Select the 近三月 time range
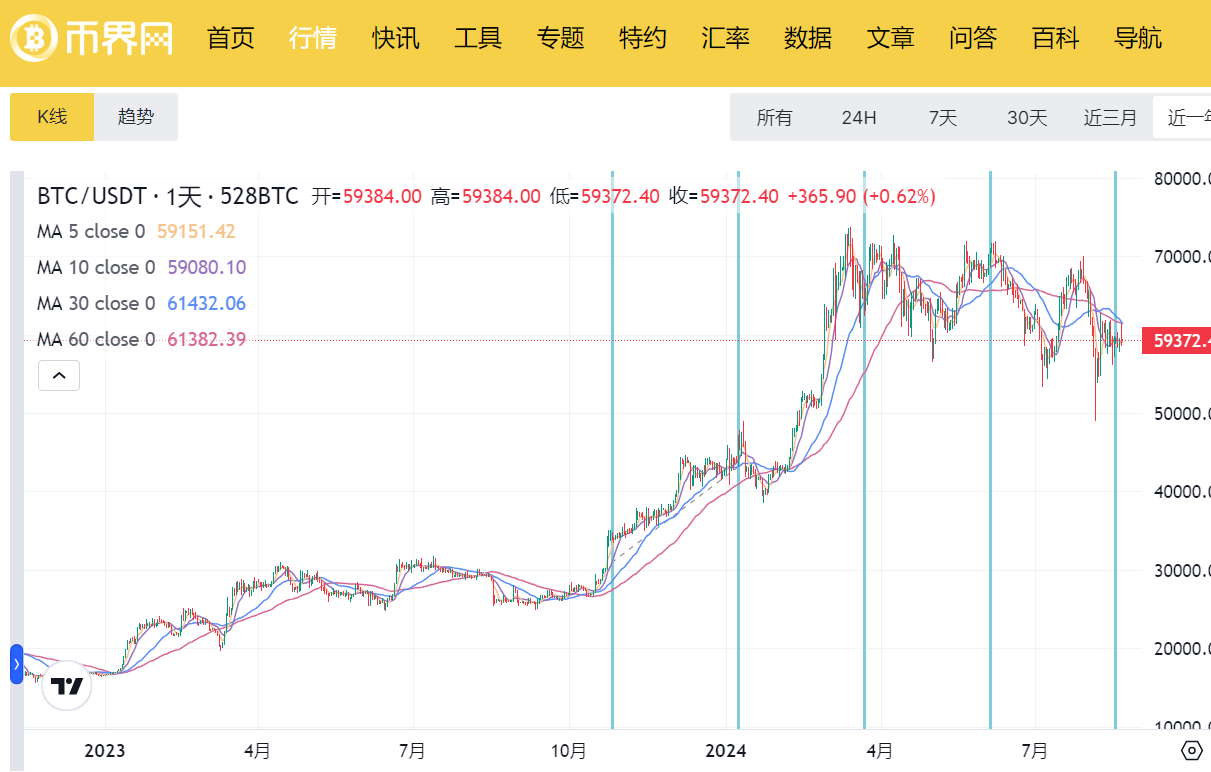This screenshot has height=772, width=1211. click(x=1110, y=117)
